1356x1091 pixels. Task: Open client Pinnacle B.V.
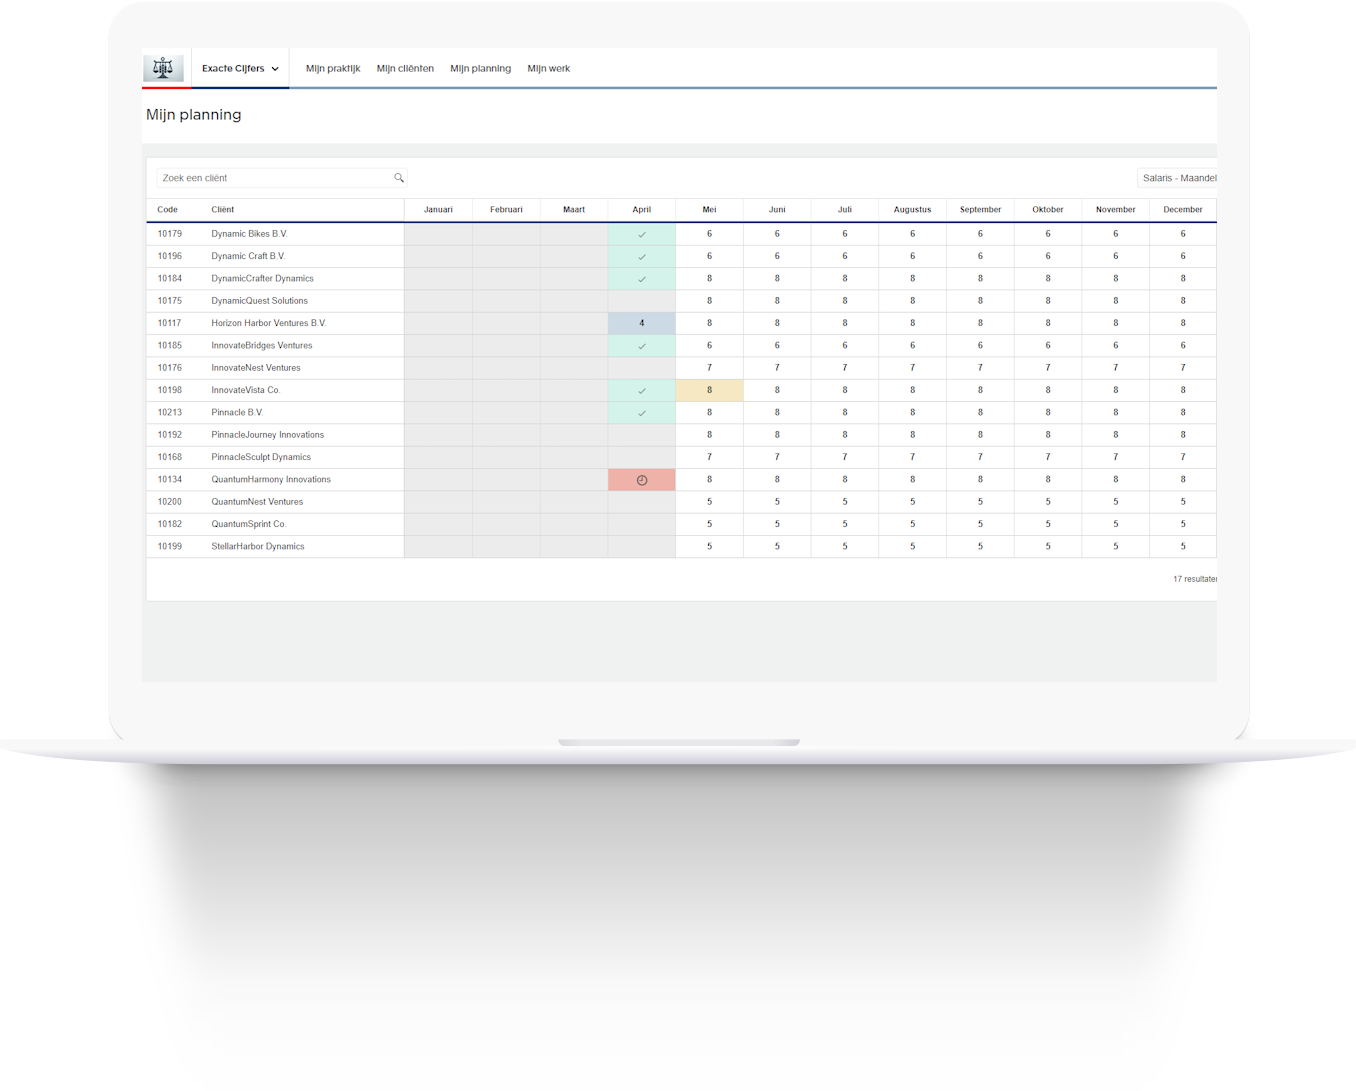237,412
